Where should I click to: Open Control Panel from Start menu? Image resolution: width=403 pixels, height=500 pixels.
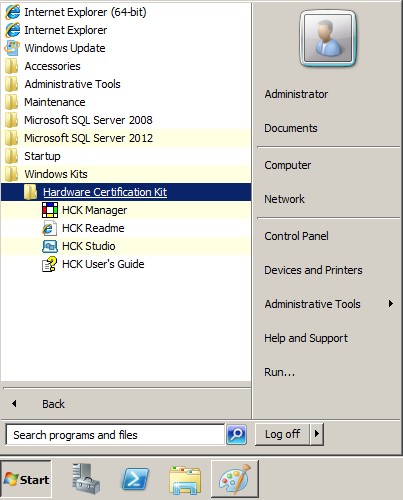[296, 236]
